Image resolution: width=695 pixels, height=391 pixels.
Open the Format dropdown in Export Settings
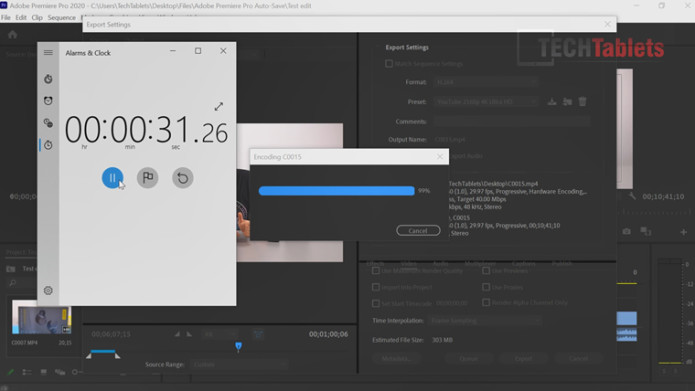click(486, 82)
